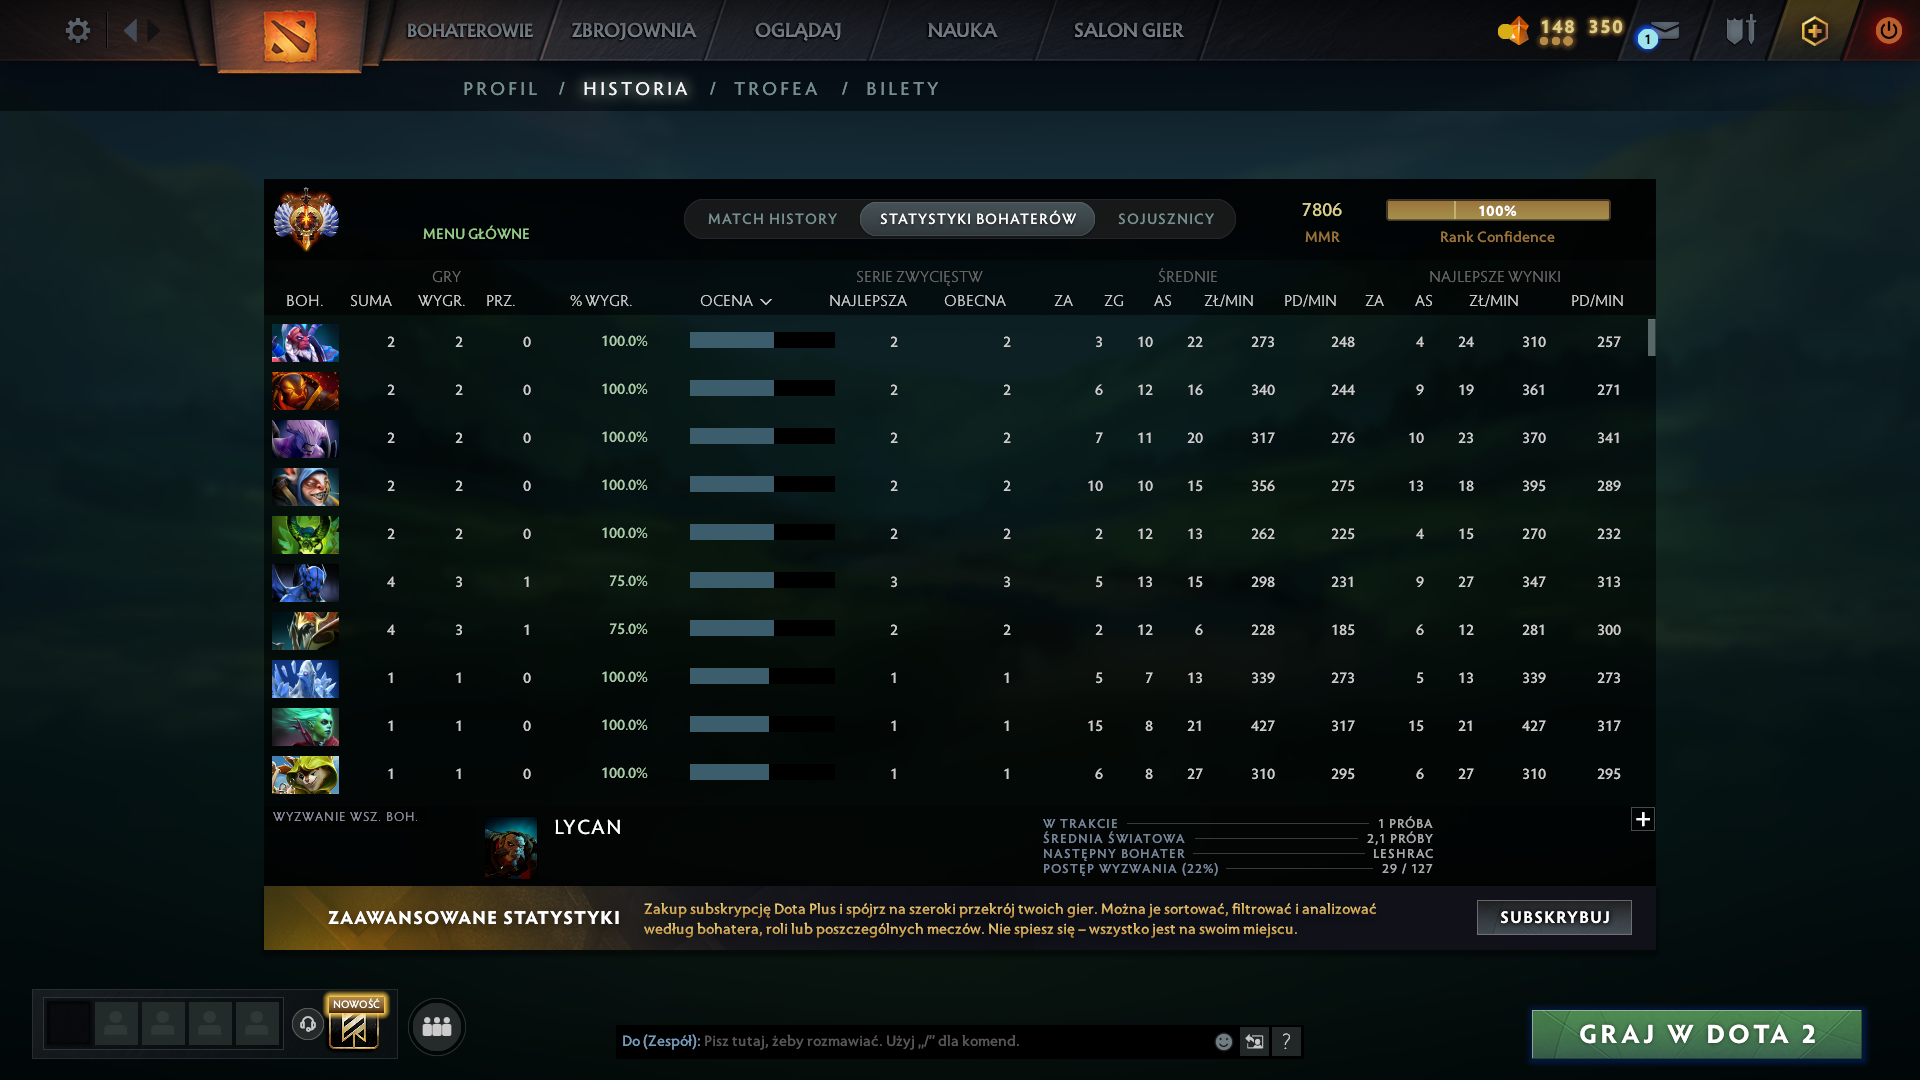Click the red power quit icon
Screen dimensions: 1920x1080
(1888, 30)
